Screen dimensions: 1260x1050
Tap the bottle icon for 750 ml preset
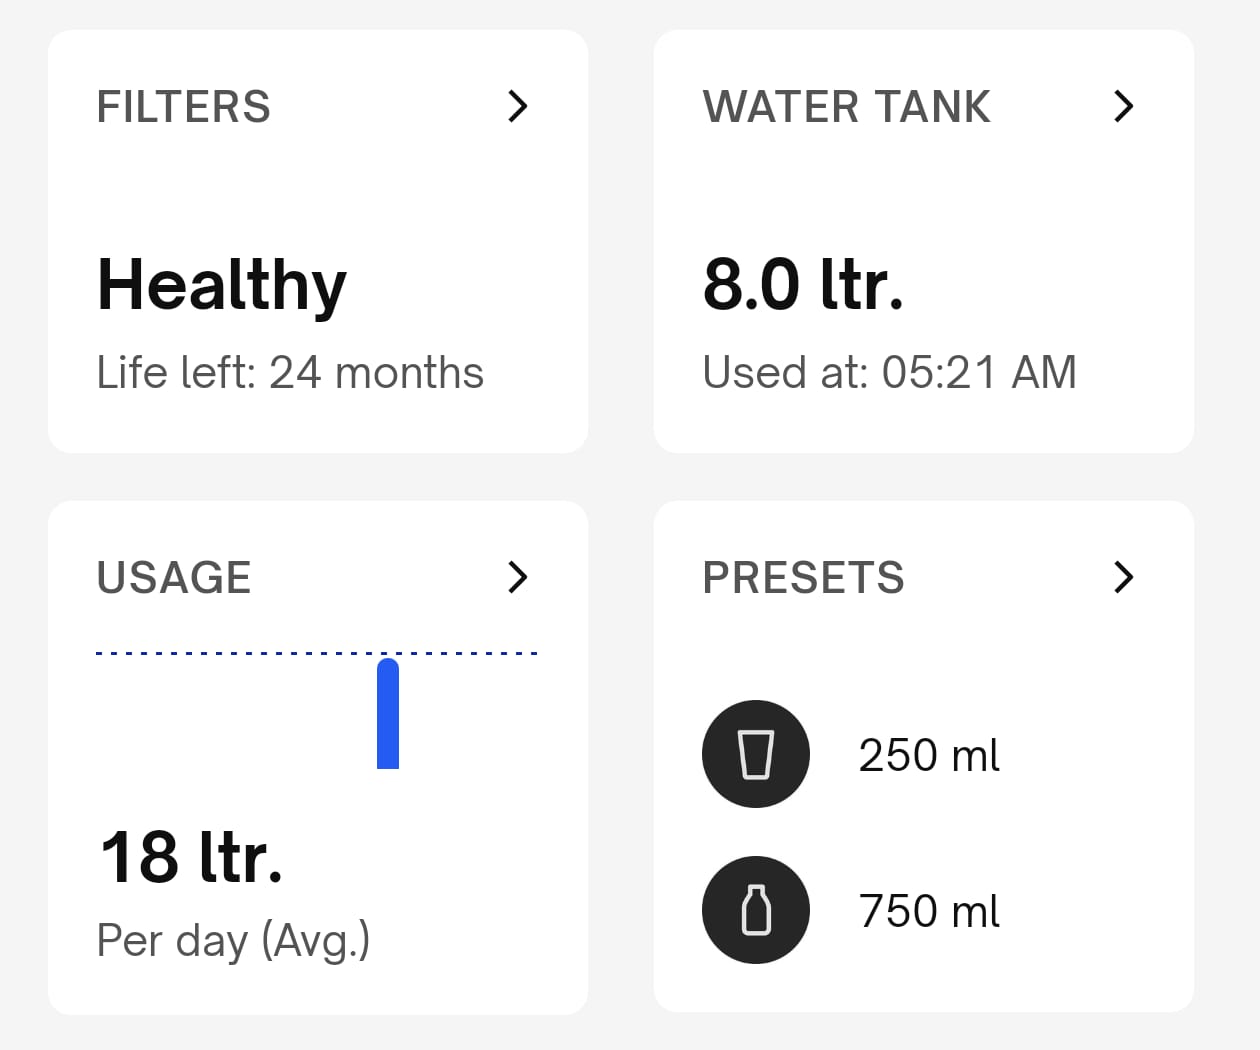pos(755,910)
